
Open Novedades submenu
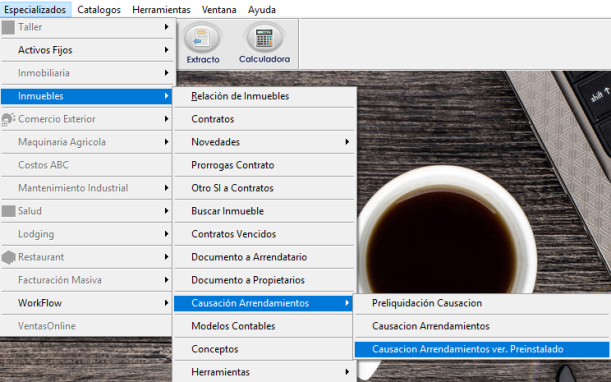pos(264,142)
